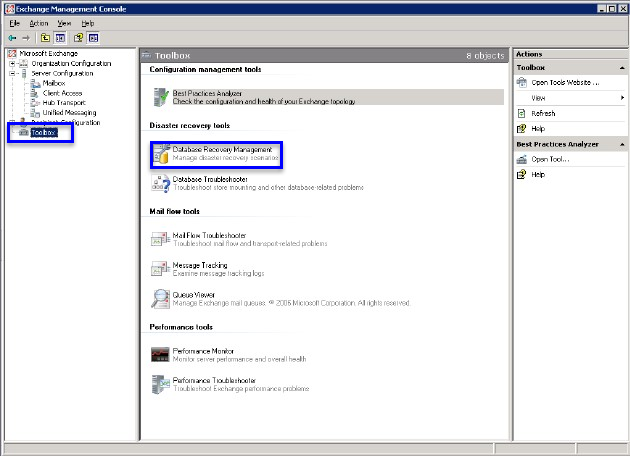630x456 pixels.
Task: Select the Performance Monitor tool
Action: tap(239, 355)
